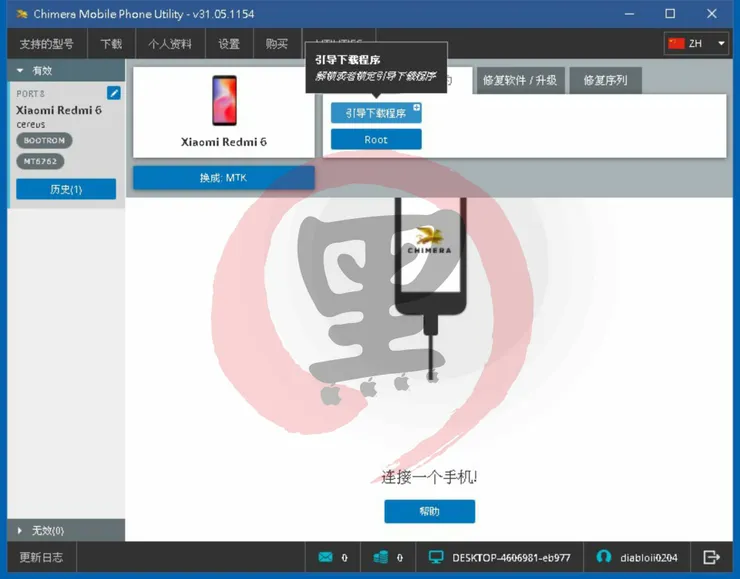
Task: Click the diabloii0204 username
Action: (x=649, y=558)
